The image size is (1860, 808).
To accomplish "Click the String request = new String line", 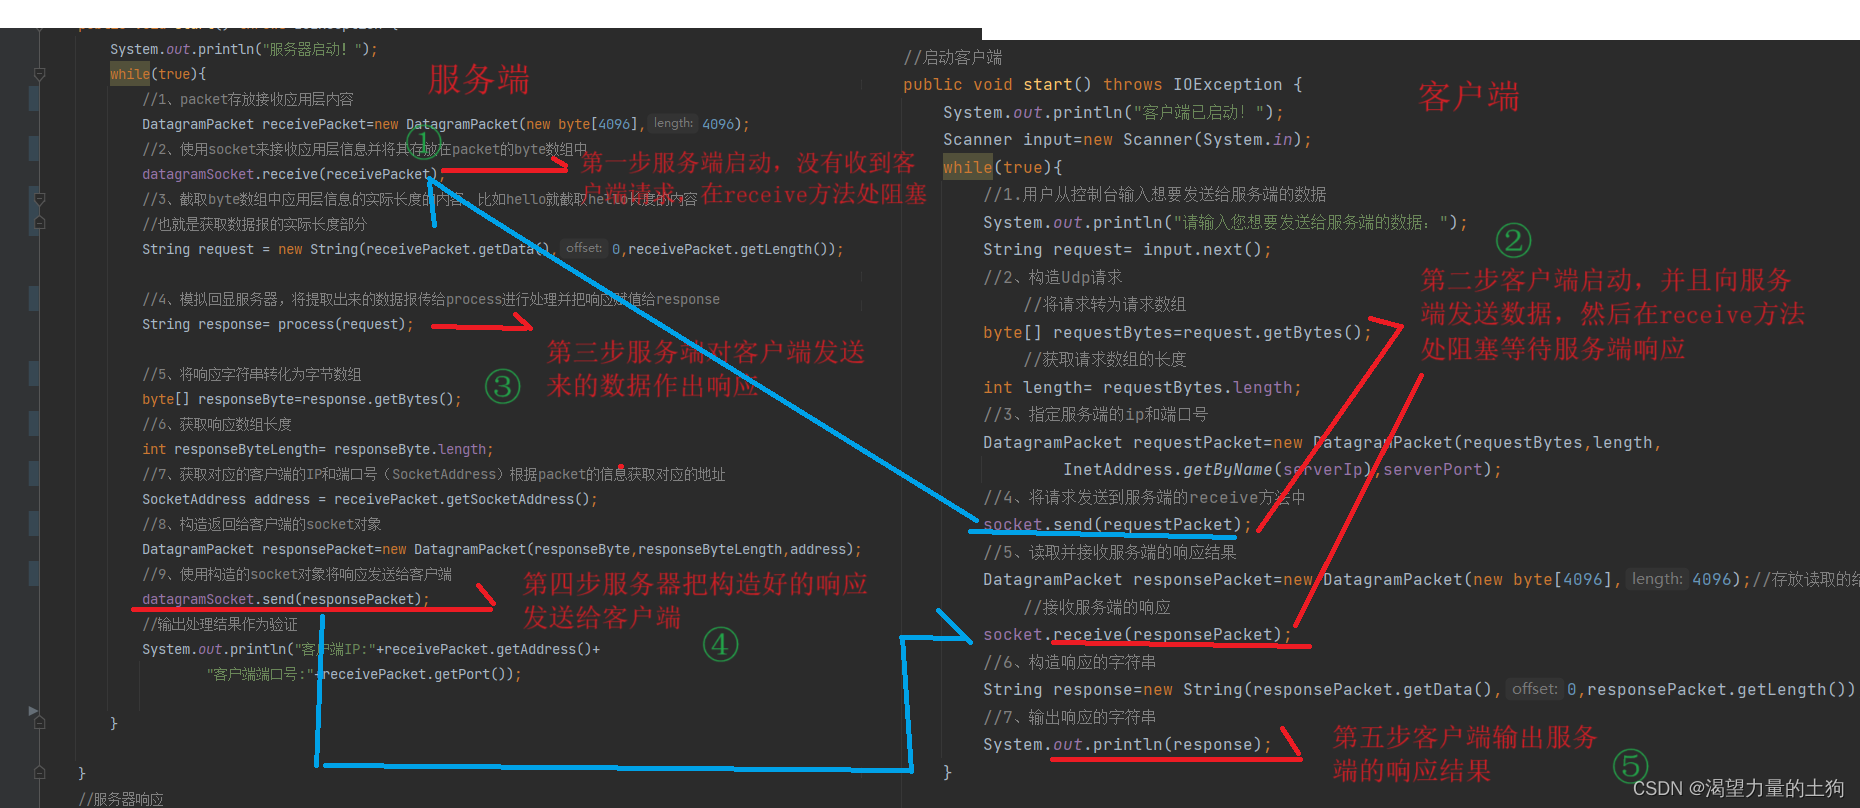I will tap(492, 249).
